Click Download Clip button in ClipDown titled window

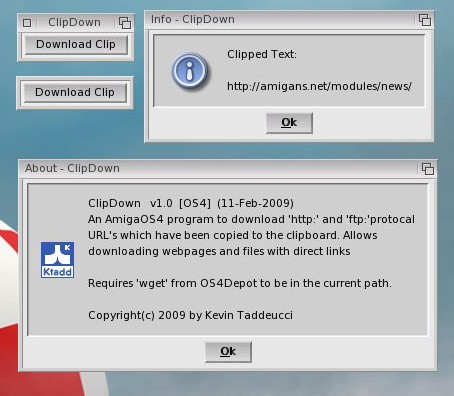coord(76,45)
